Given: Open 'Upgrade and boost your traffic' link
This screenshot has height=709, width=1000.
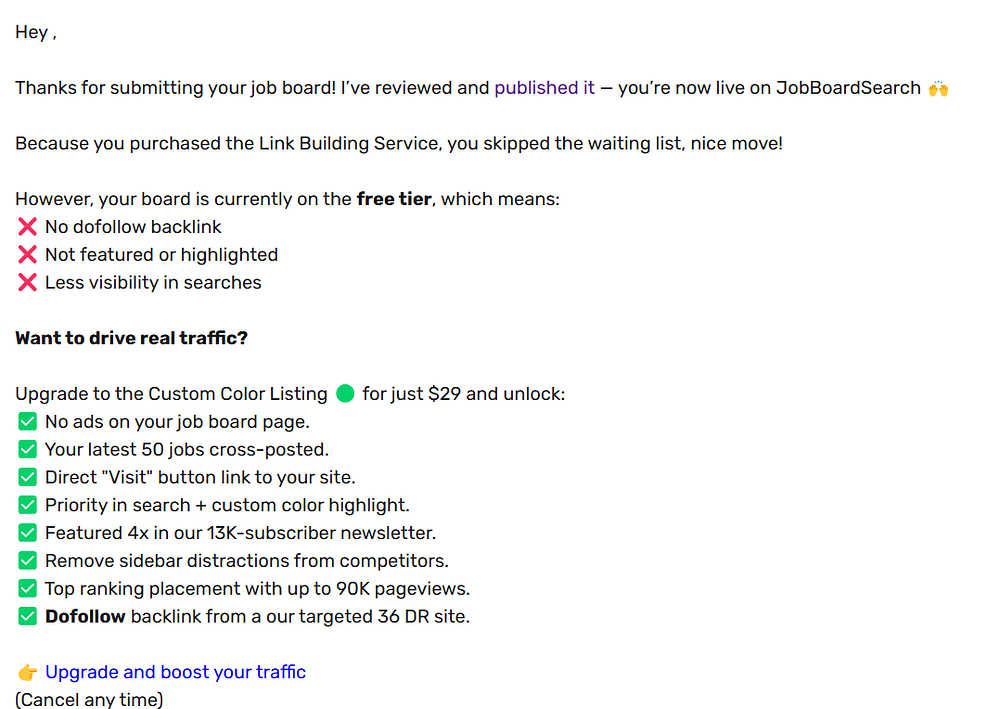Looking at the screenshot, I should (x=175, y=672).
